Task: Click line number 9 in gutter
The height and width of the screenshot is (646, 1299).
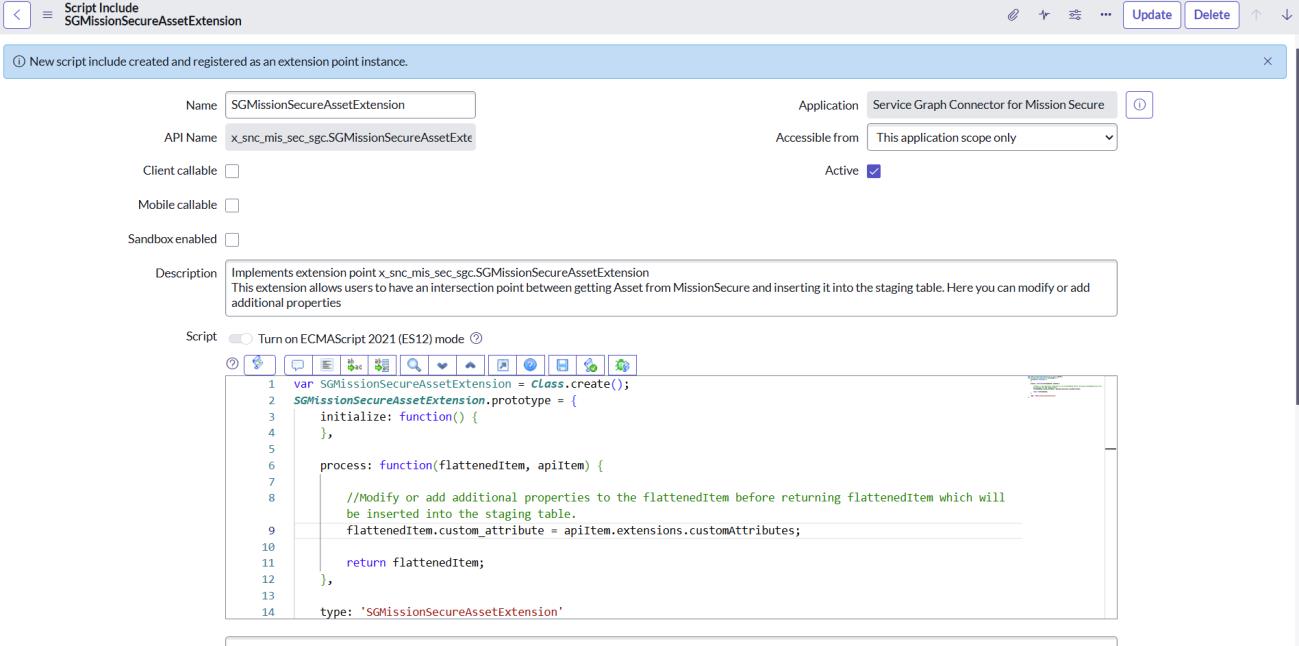Action: (x=271, y=530)
